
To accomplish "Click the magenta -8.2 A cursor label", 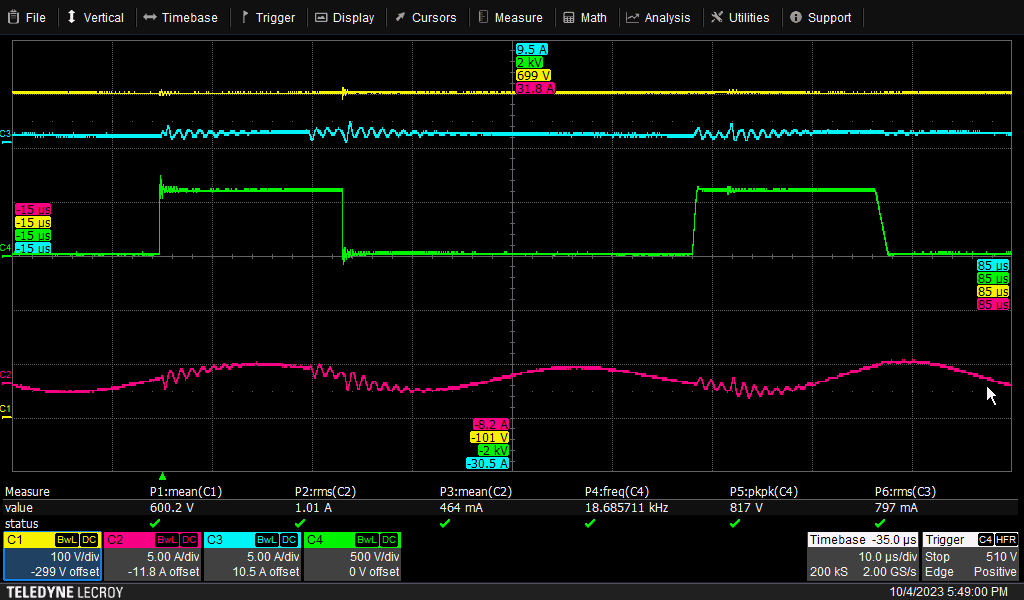I will (x=490, y=424).
